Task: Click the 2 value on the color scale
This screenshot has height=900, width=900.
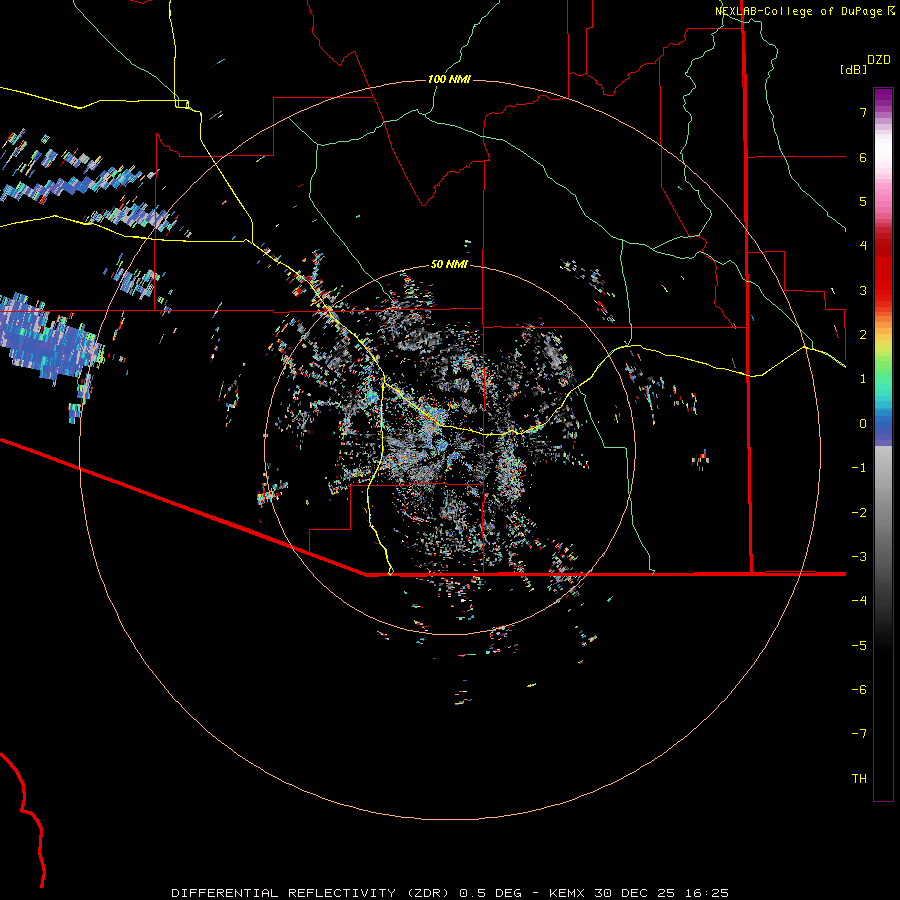Action: point(863,335)
